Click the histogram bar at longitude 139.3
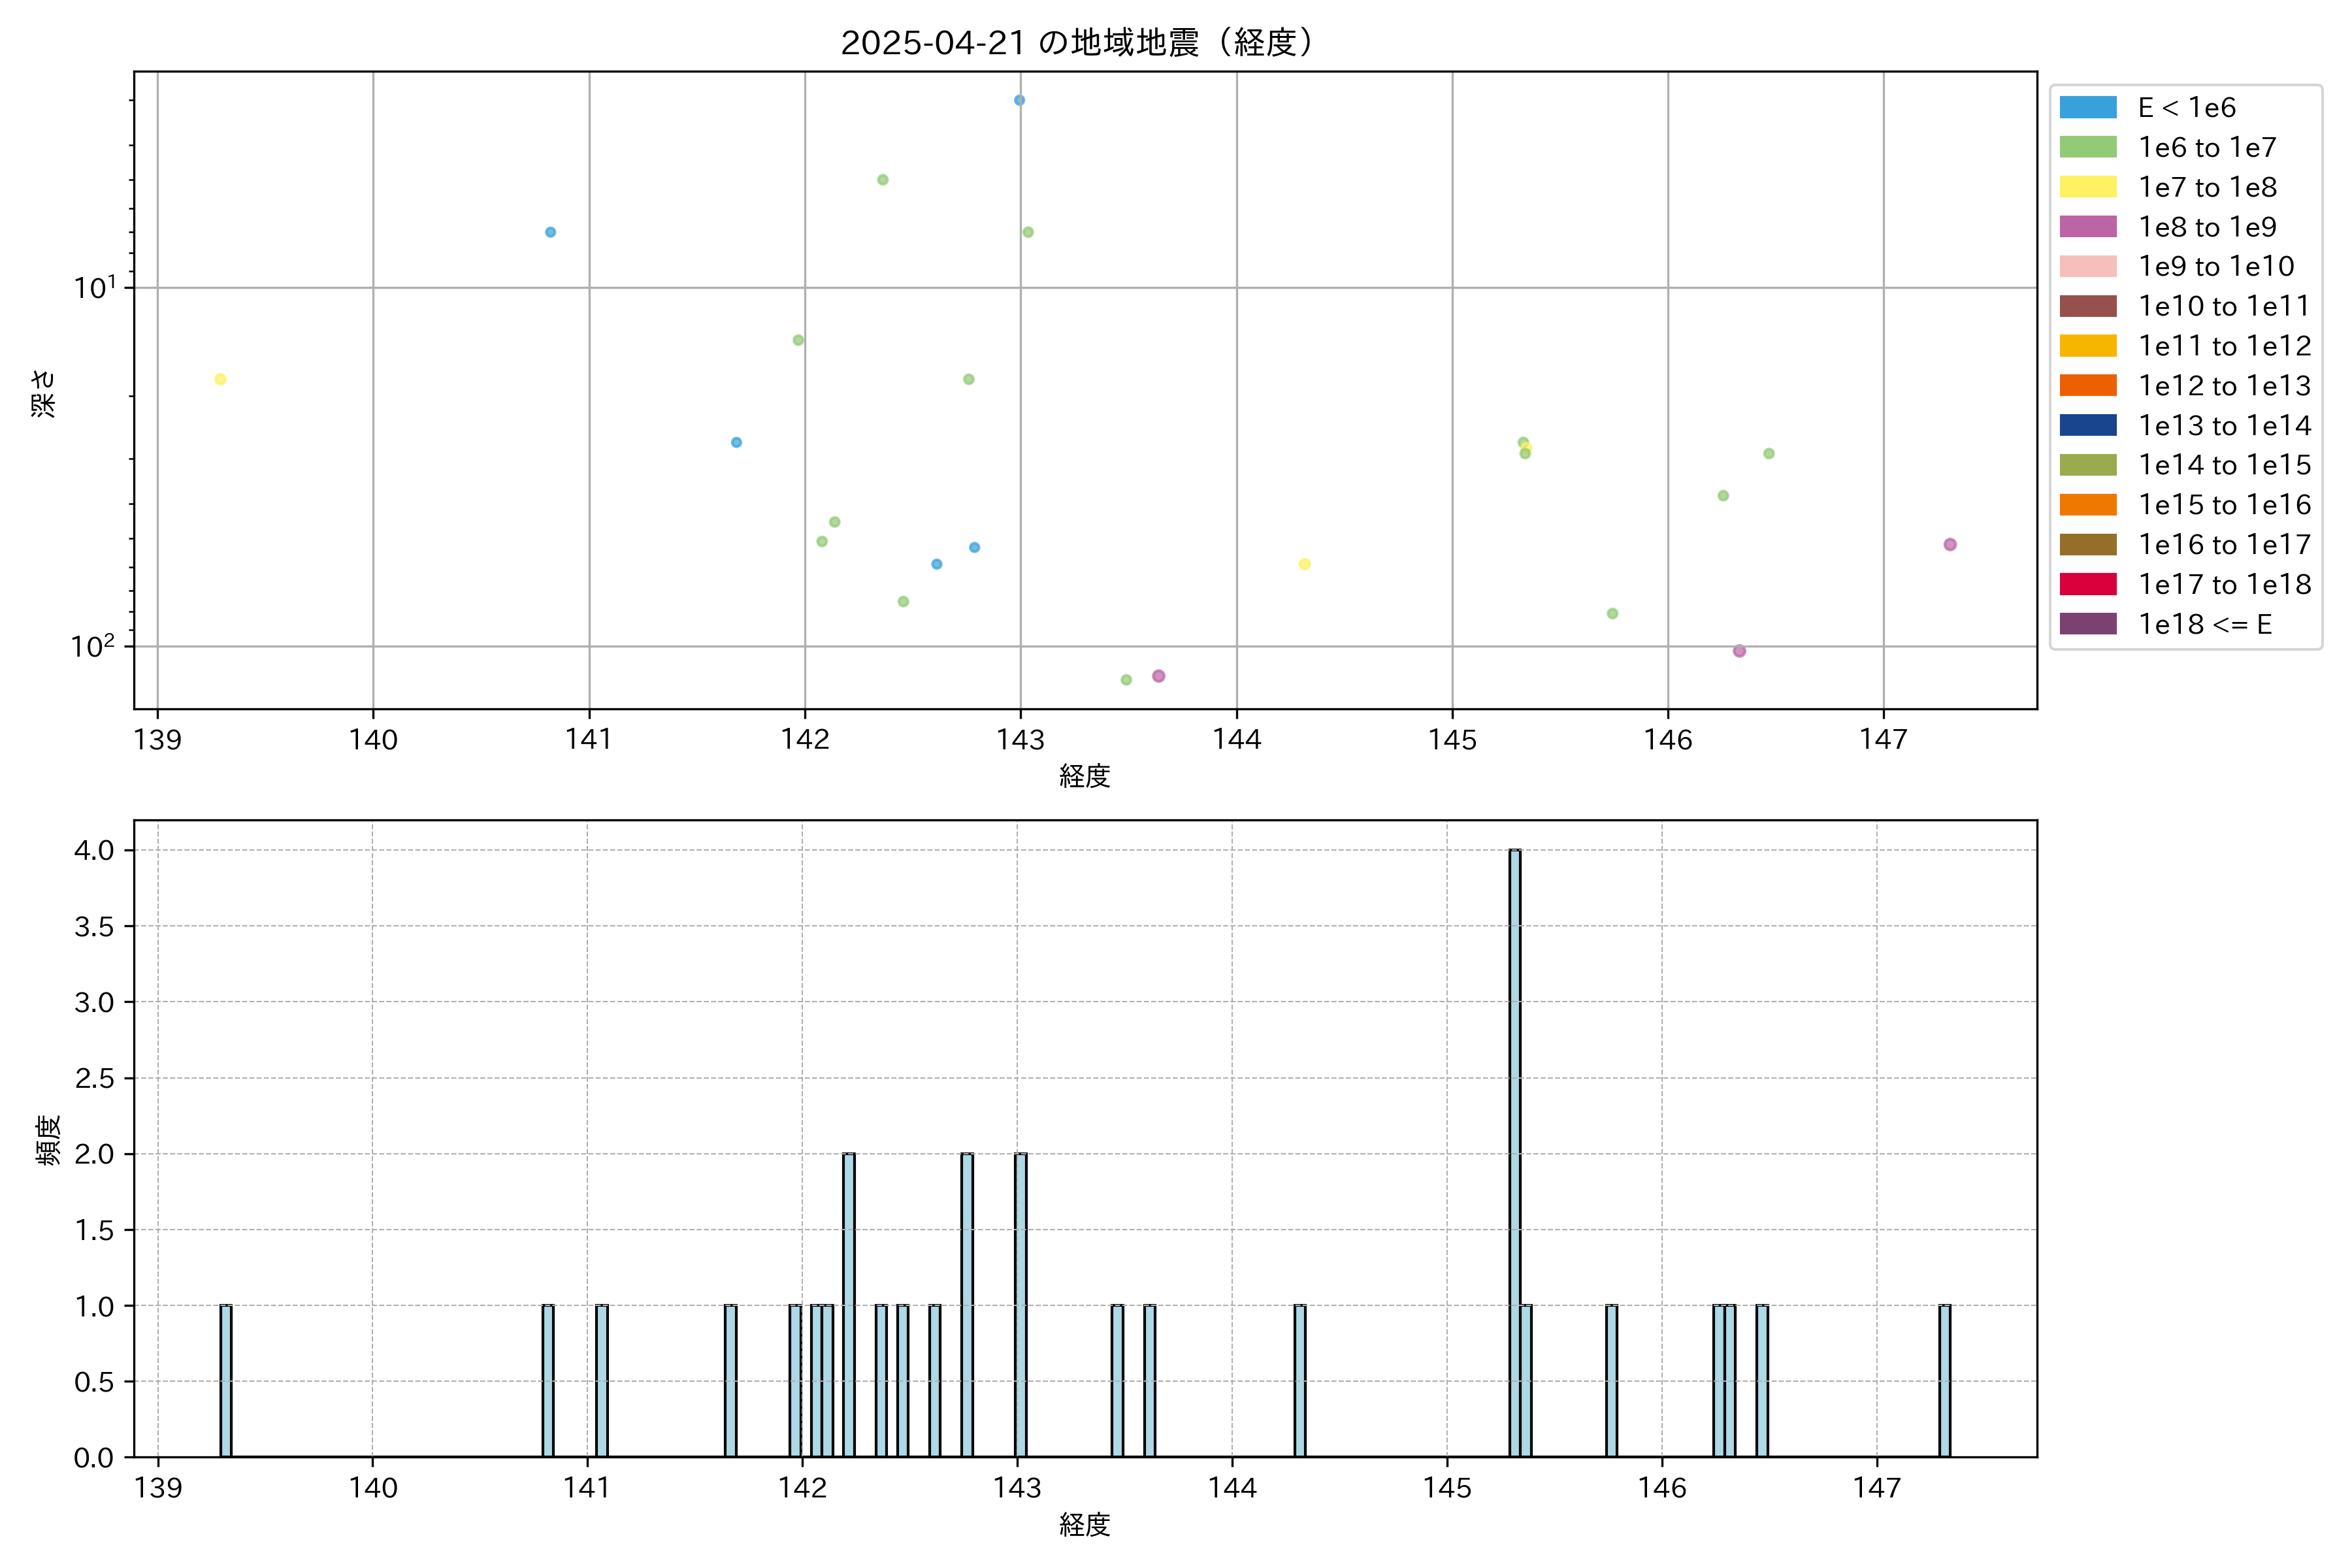Image resolution: width=2352 pixels, height=1568 pixels. point(226,1380)
